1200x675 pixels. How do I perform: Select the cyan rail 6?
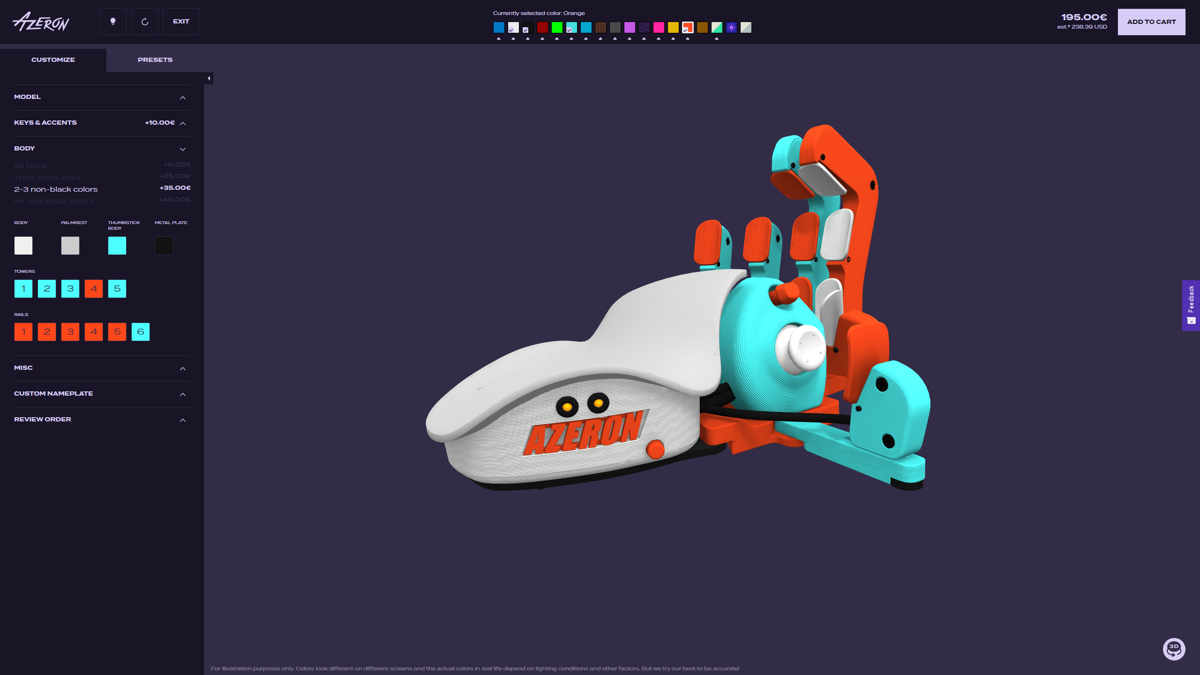tap(141, 332)
